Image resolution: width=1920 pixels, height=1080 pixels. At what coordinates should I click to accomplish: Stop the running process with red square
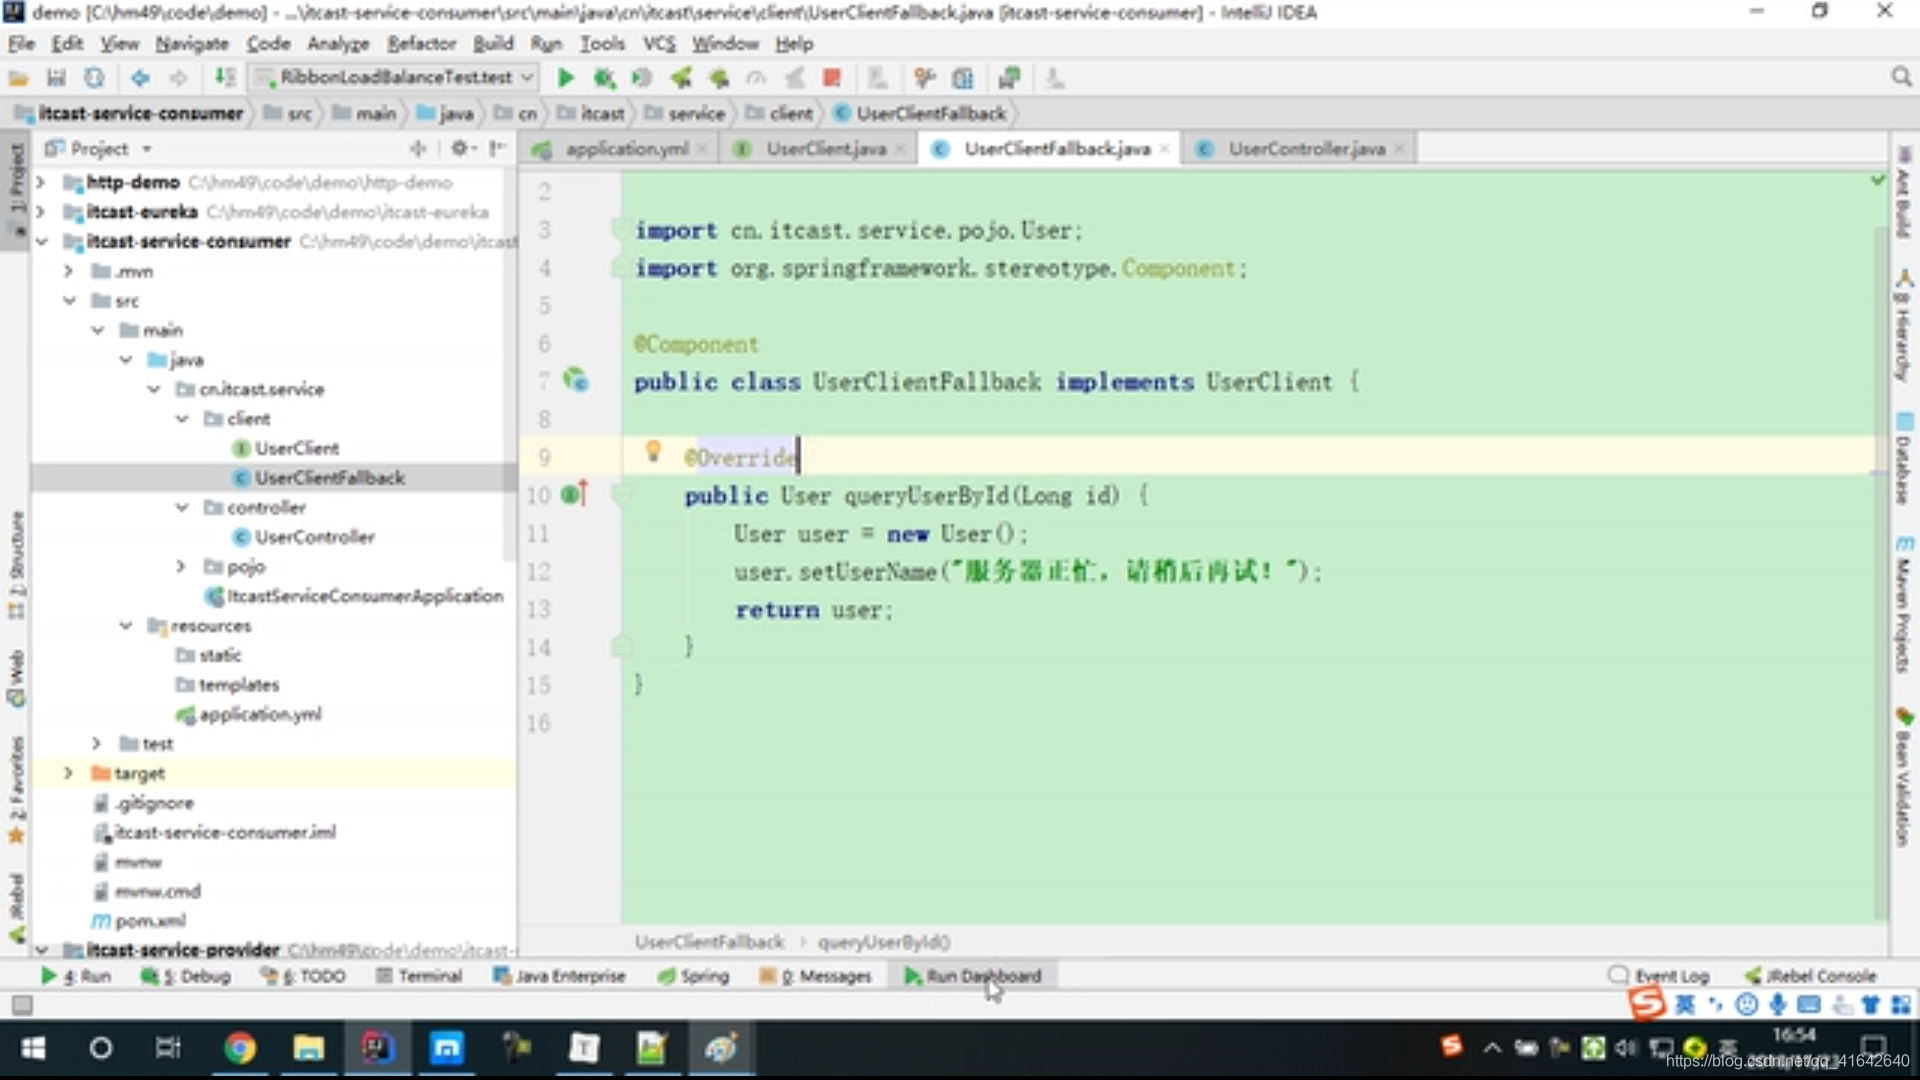(831, 78)
